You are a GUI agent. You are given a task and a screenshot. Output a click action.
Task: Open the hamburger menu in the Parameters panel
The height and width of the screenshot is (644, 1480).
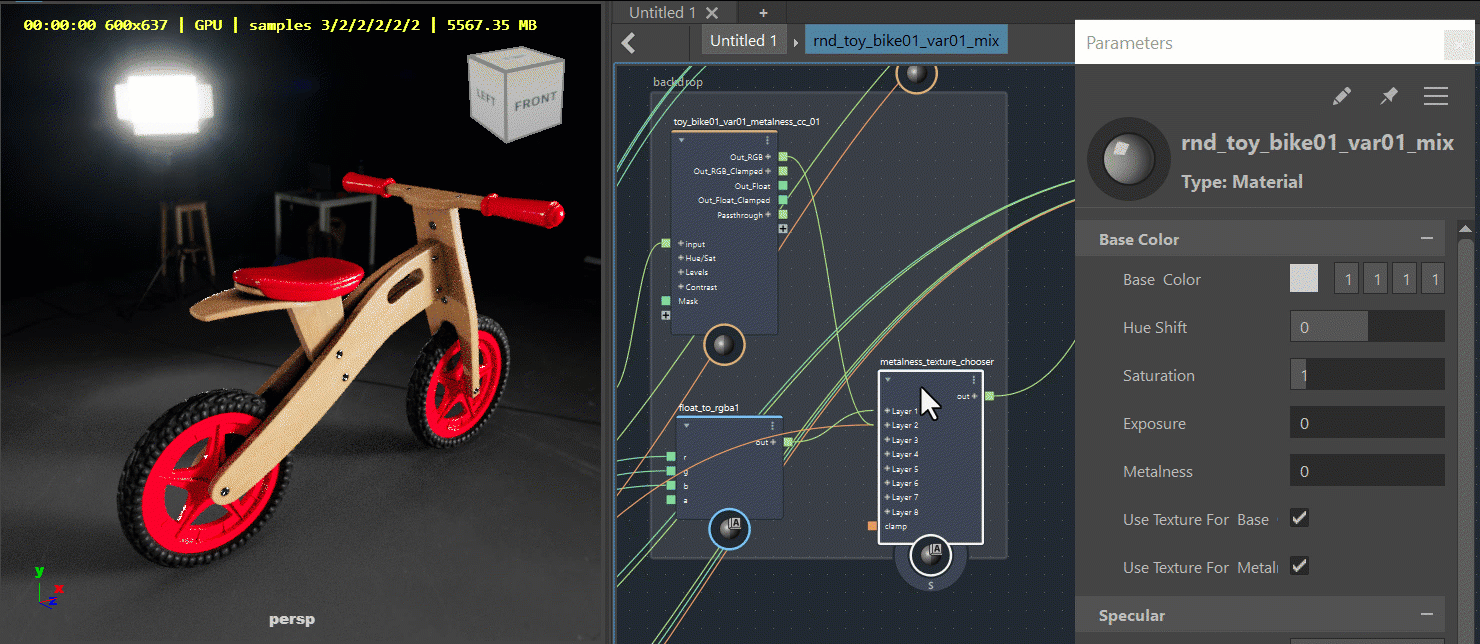pos(1436,96)
